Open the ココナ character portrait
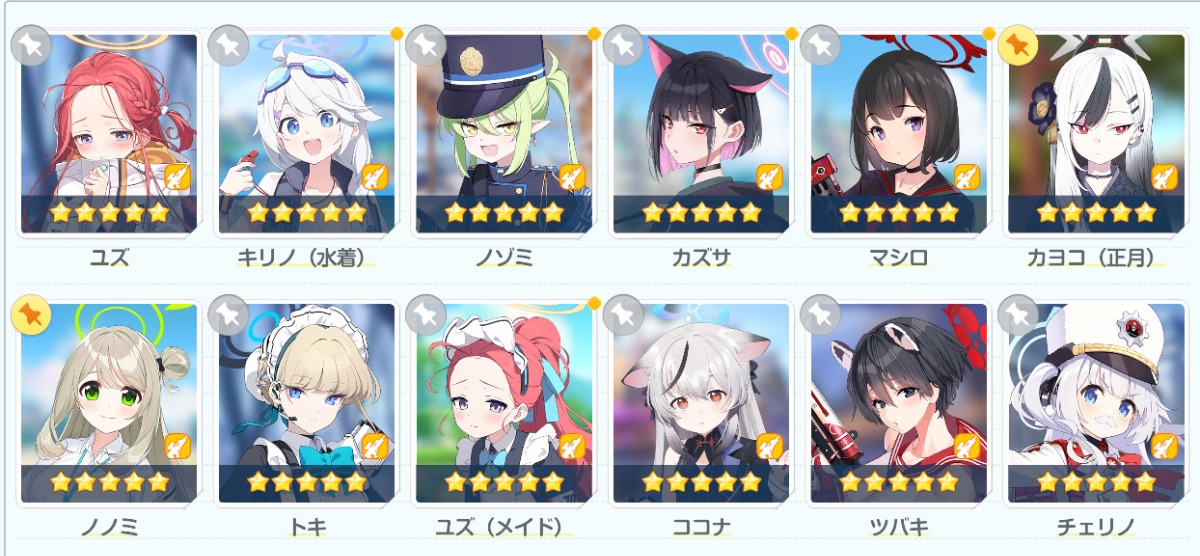Image resolution: width=1200 pixels, height=556 pixels. tap(701, 403)
